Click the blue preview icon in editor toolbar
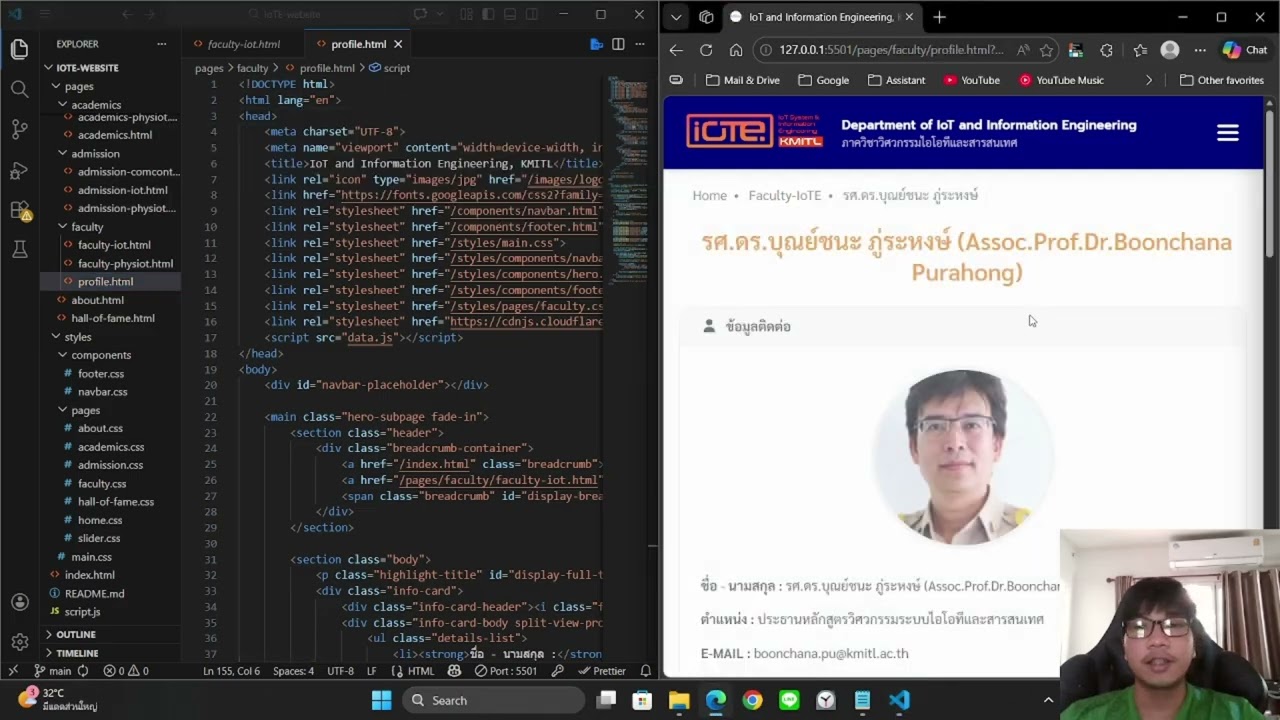This screenshot has width=1280, height=720. (597, 44)
